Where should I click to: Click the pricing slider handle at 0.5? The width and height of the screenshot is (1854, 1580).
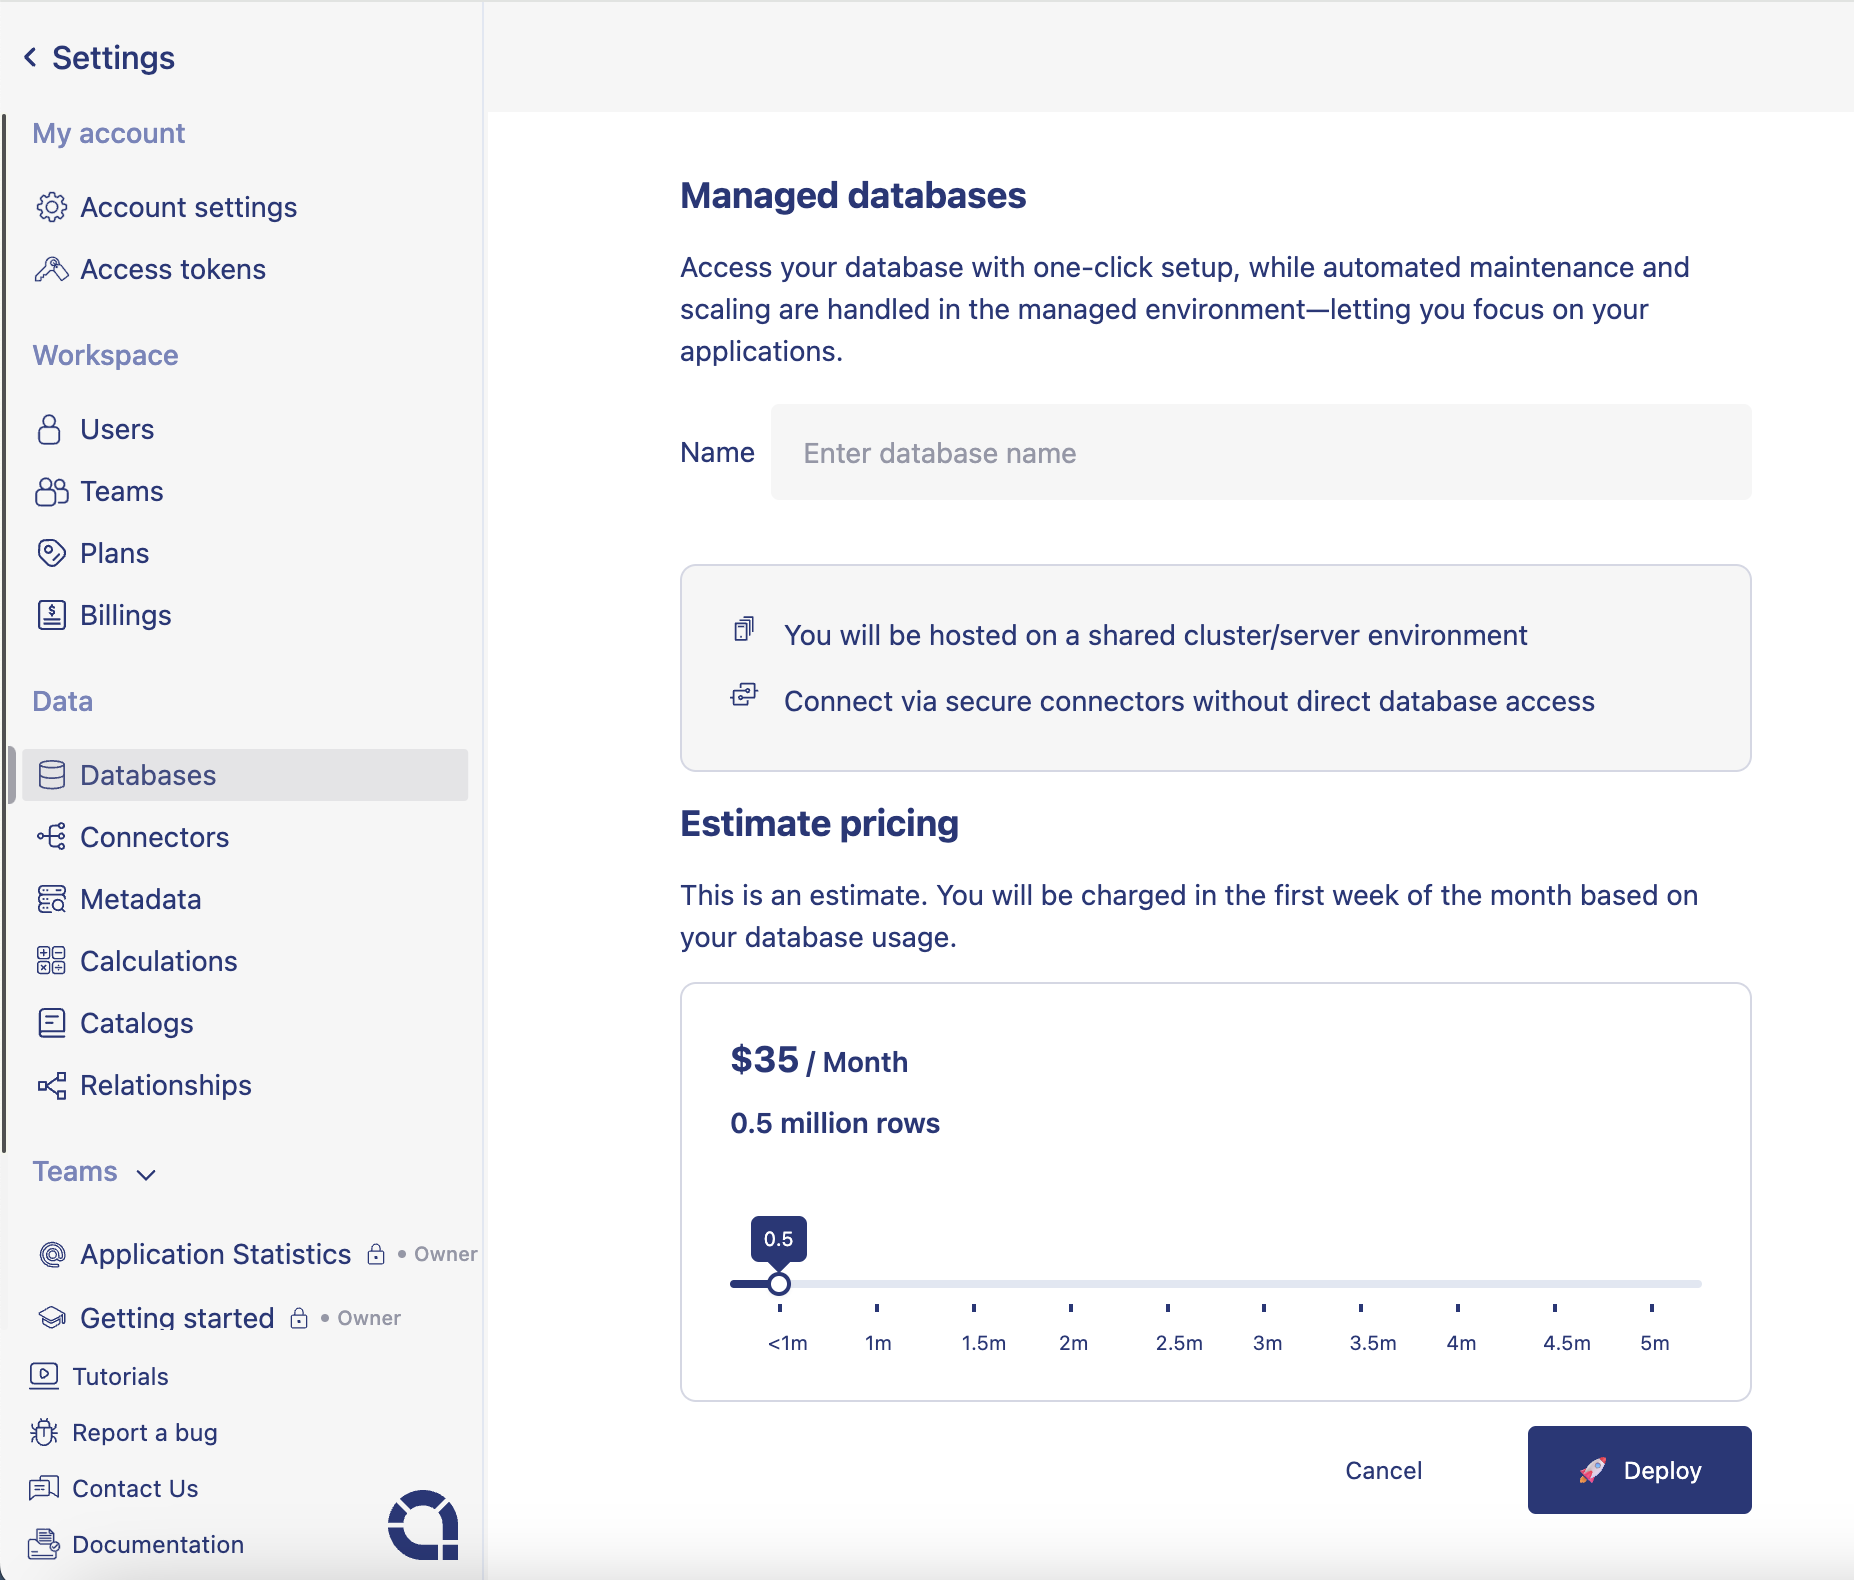click(779, 1283)
